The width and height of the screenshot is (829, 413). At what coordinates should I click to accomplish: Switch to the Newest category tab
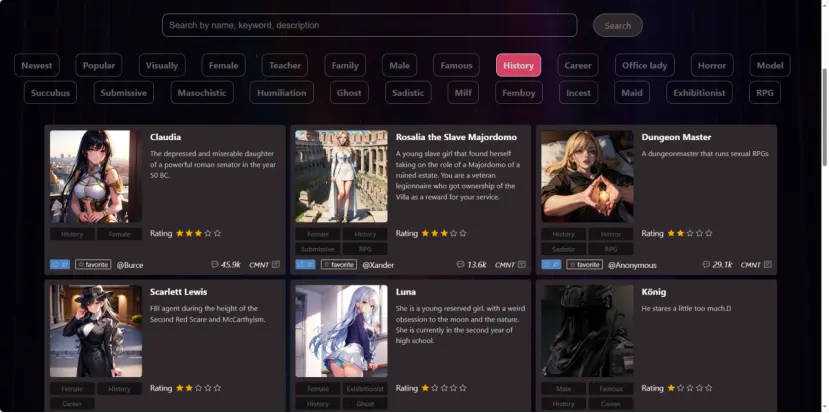37,66
